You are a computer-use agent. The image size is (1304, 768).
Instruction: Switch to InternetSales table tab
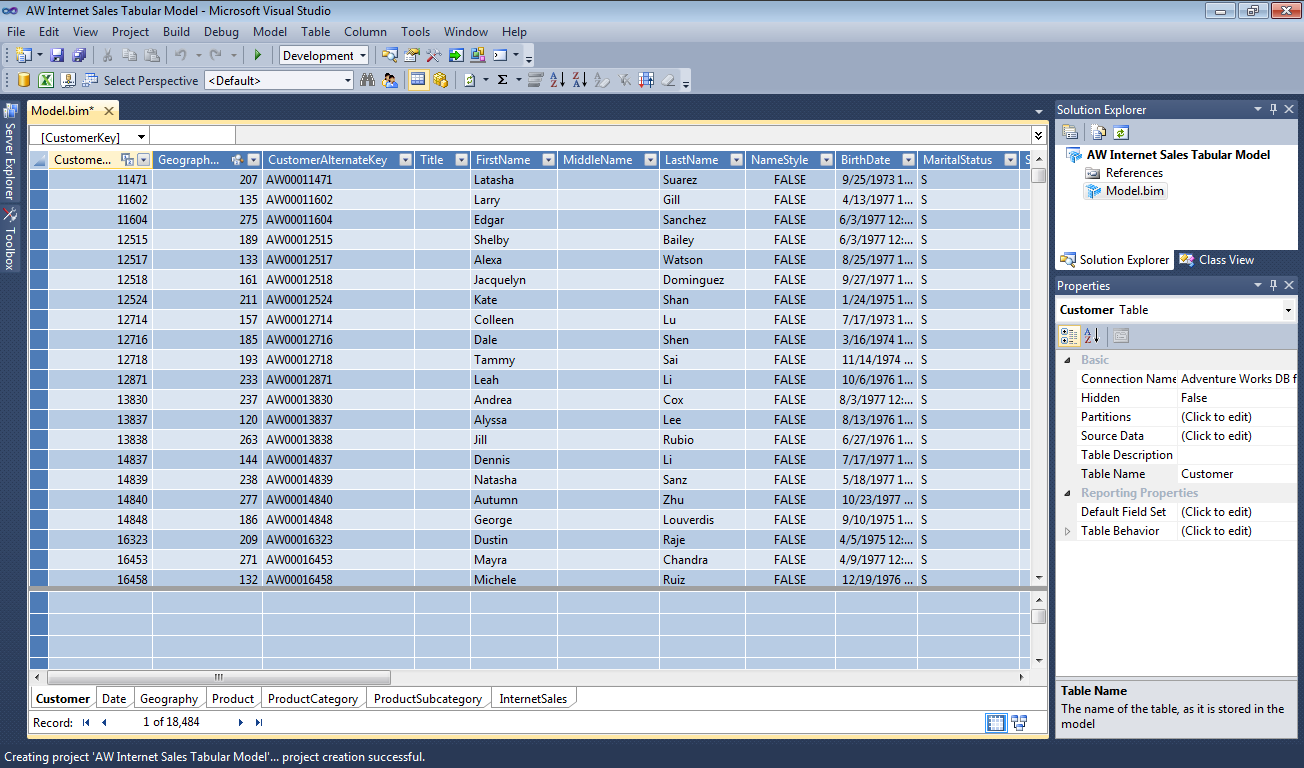534,699
